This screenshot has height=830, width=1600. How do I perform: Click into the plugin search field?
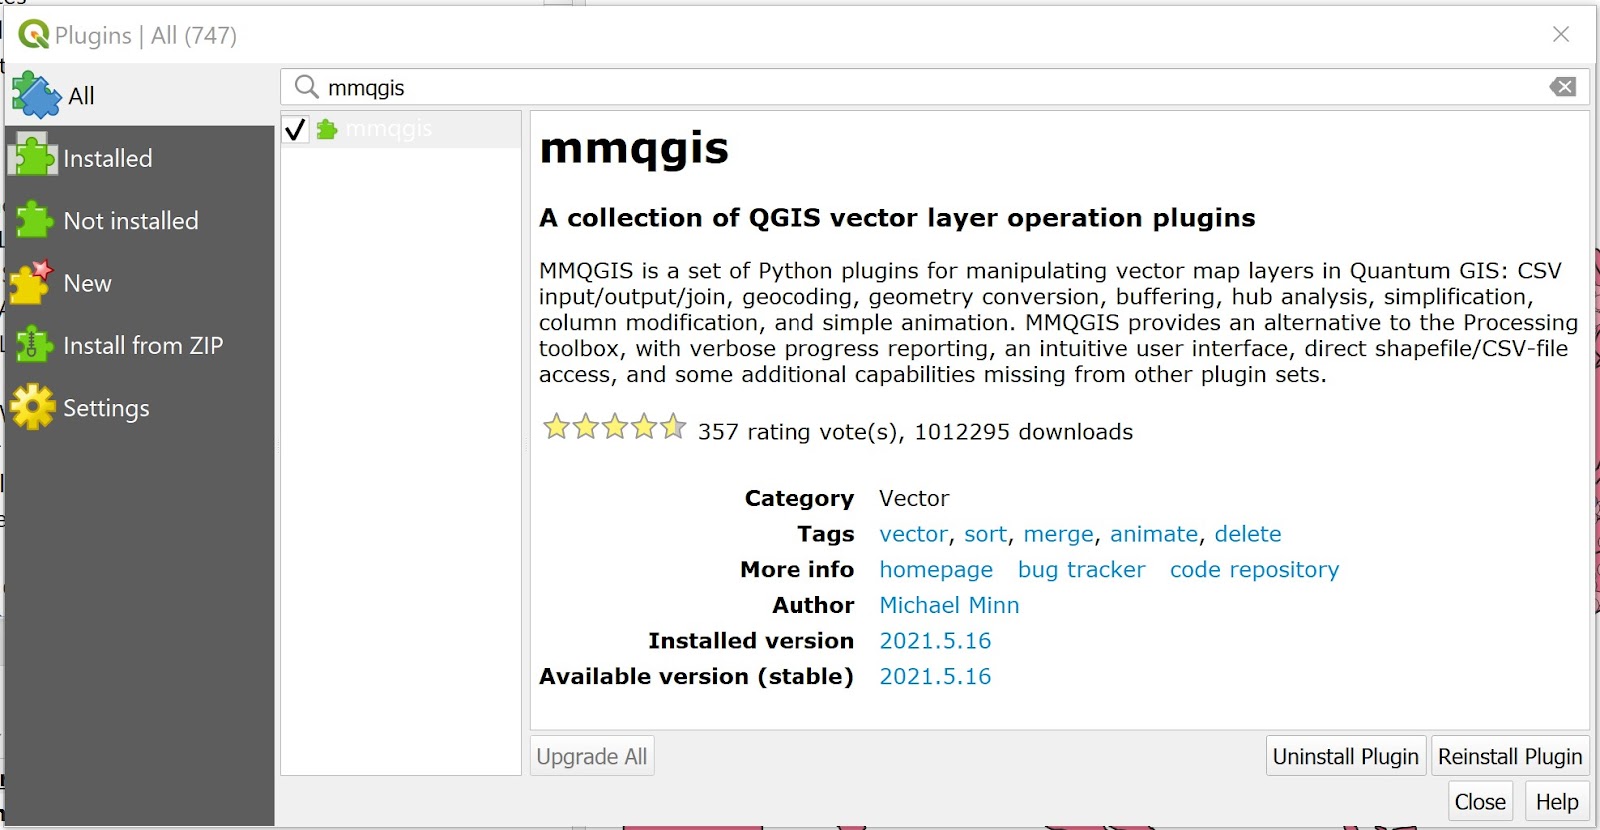[930, 87]
